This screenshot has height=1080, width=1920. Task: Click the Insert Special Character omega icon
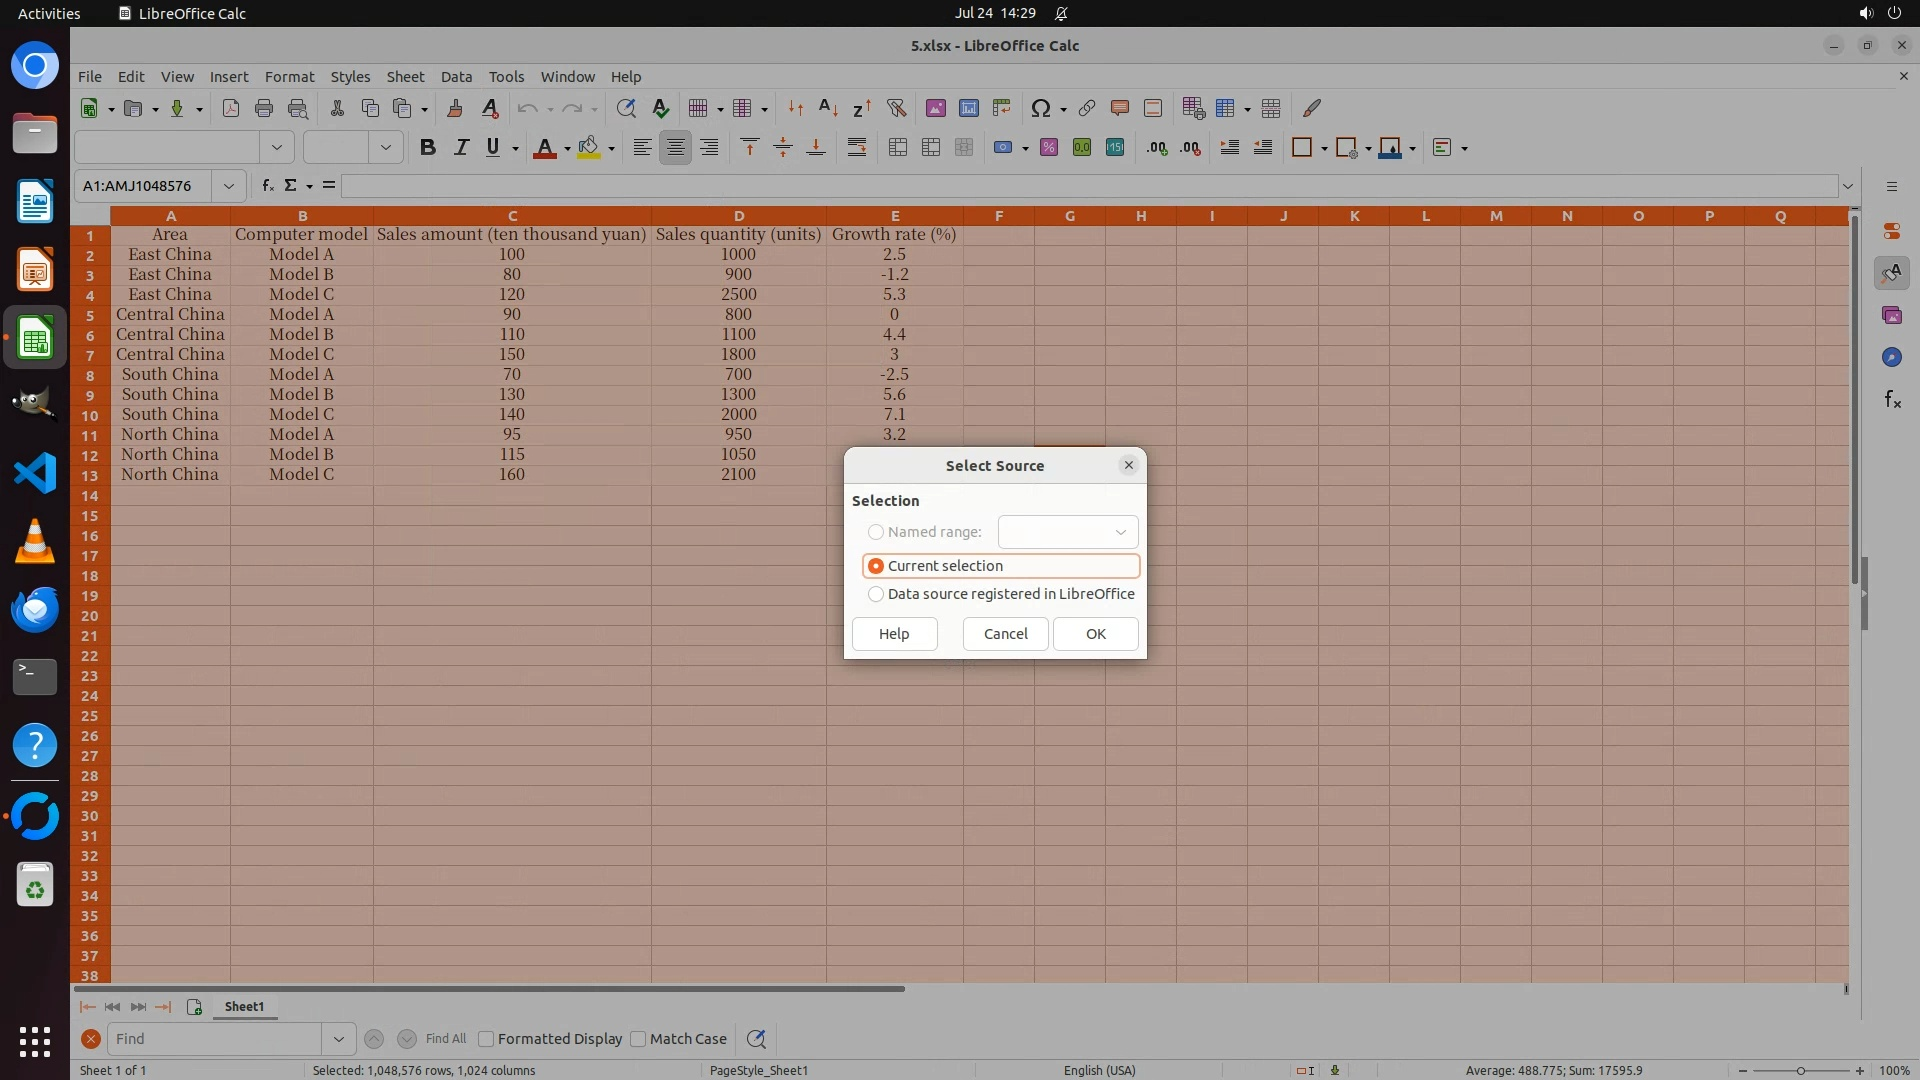[1040, 108]
